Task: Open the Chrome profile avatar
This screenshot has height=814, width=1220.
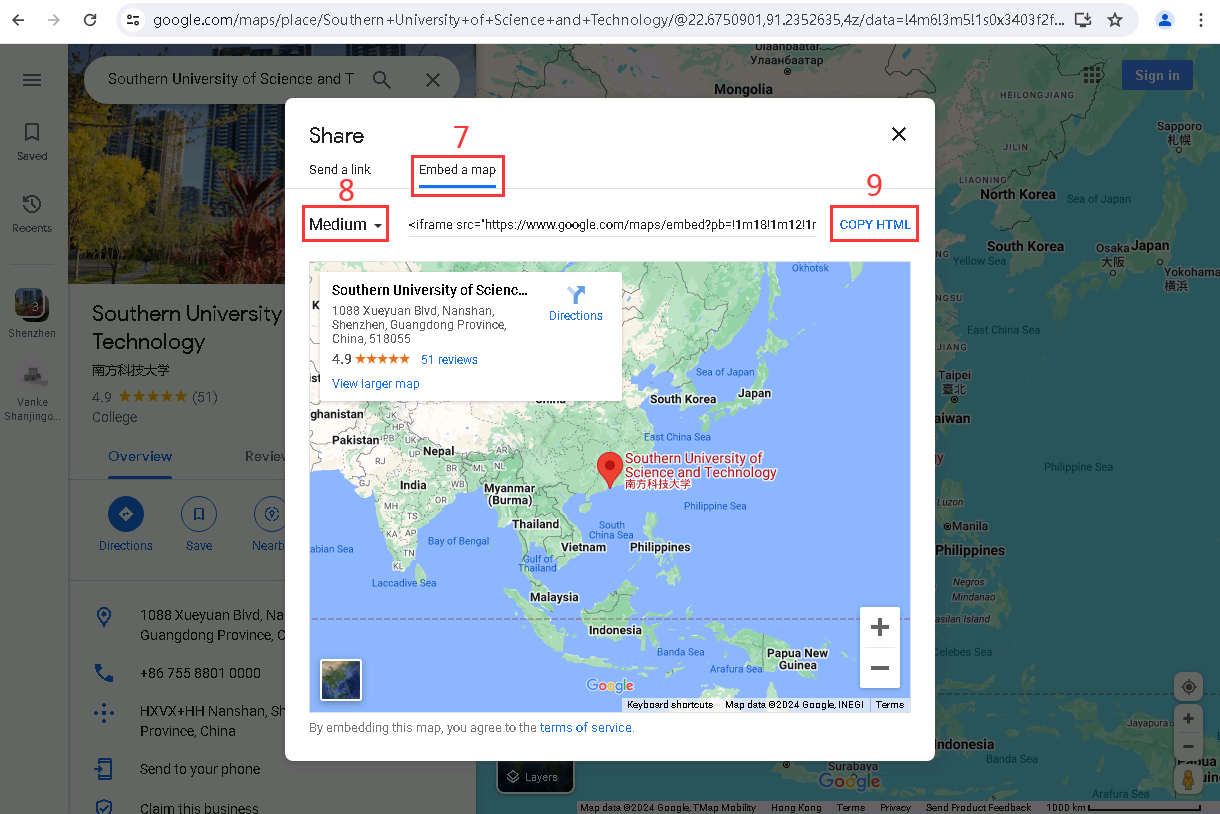Action: 1165,20
